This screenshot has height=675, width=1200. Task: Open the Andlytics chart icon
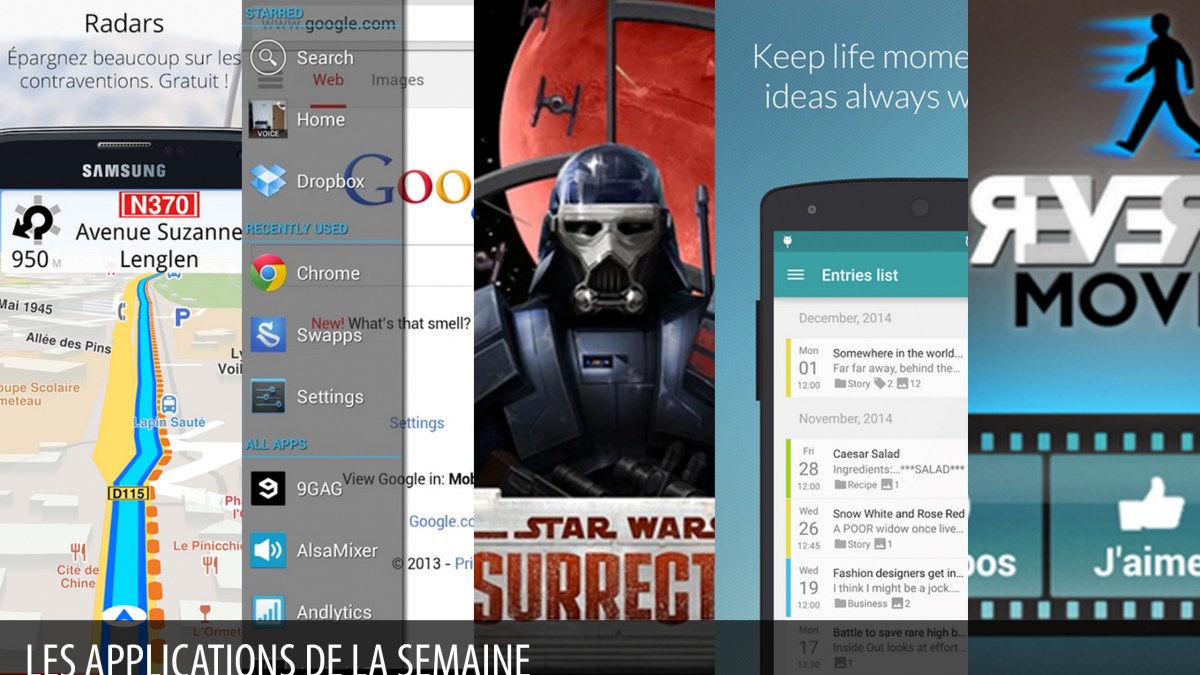[x=268, y=610]
